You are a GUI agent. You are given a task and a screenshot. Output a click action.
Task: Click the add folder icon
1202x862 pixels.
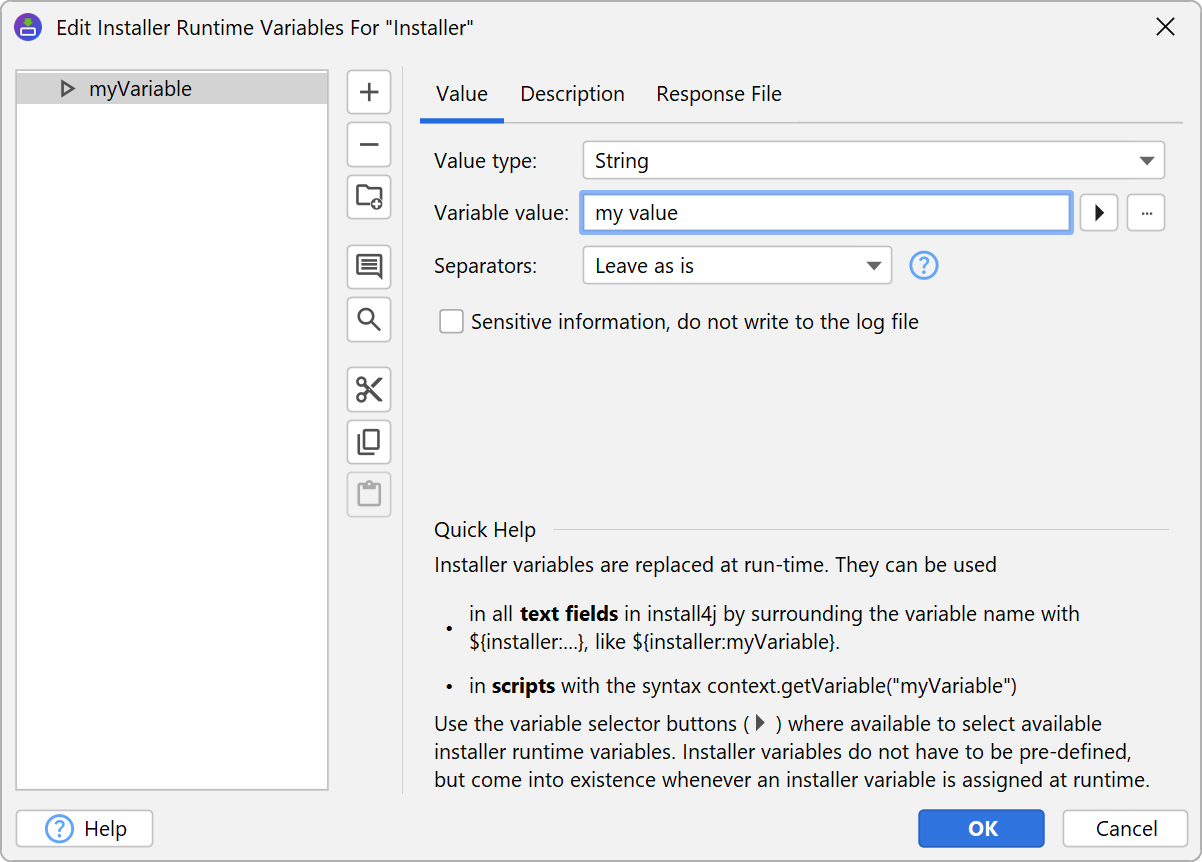point(369,197)
